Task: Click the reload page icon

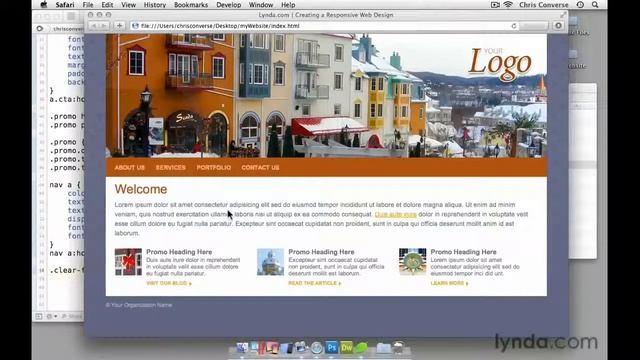Action: tap(513, 26)
